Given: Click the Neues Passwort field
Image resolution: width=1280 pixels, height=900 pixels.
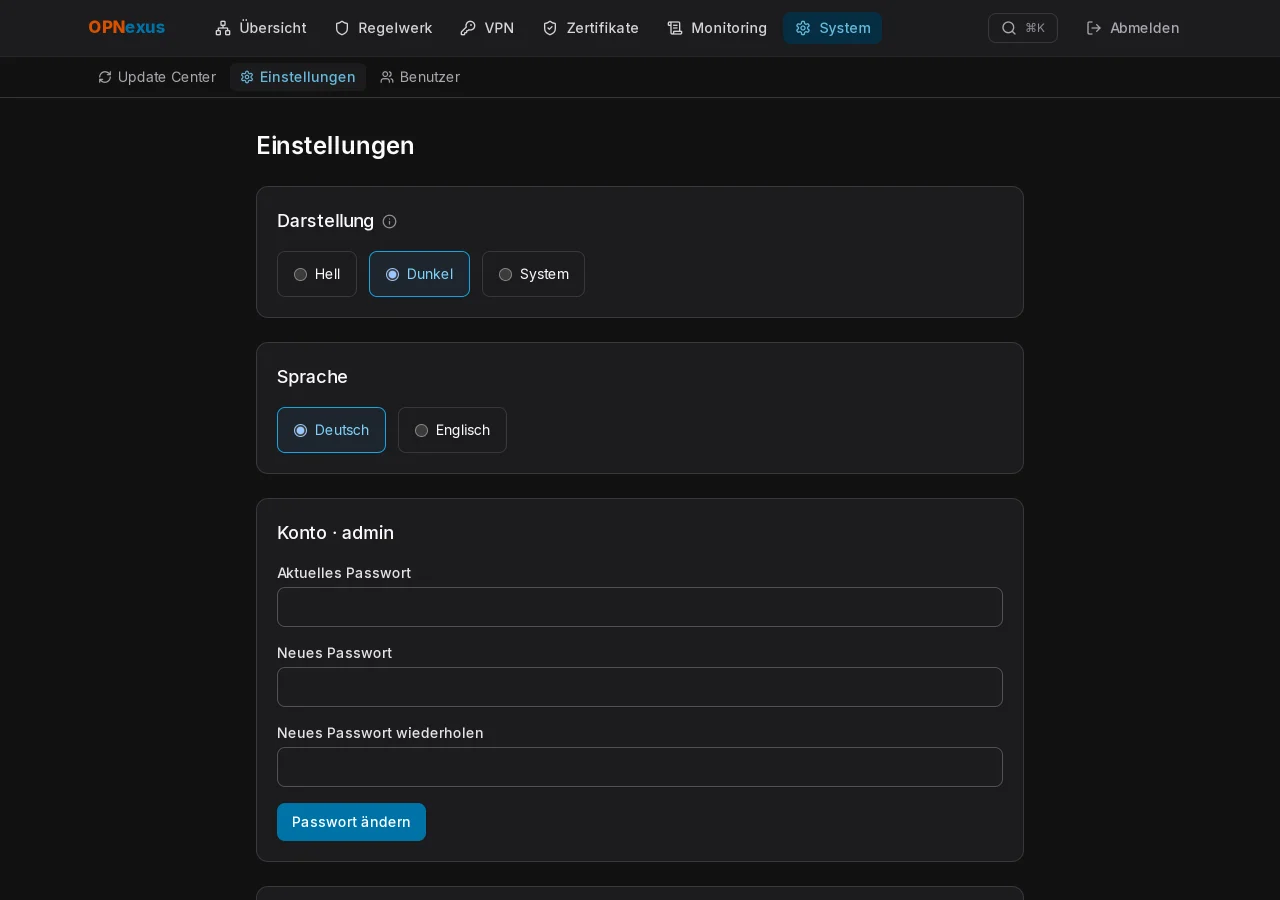Looking at the screenshot, I should point(640,687).
